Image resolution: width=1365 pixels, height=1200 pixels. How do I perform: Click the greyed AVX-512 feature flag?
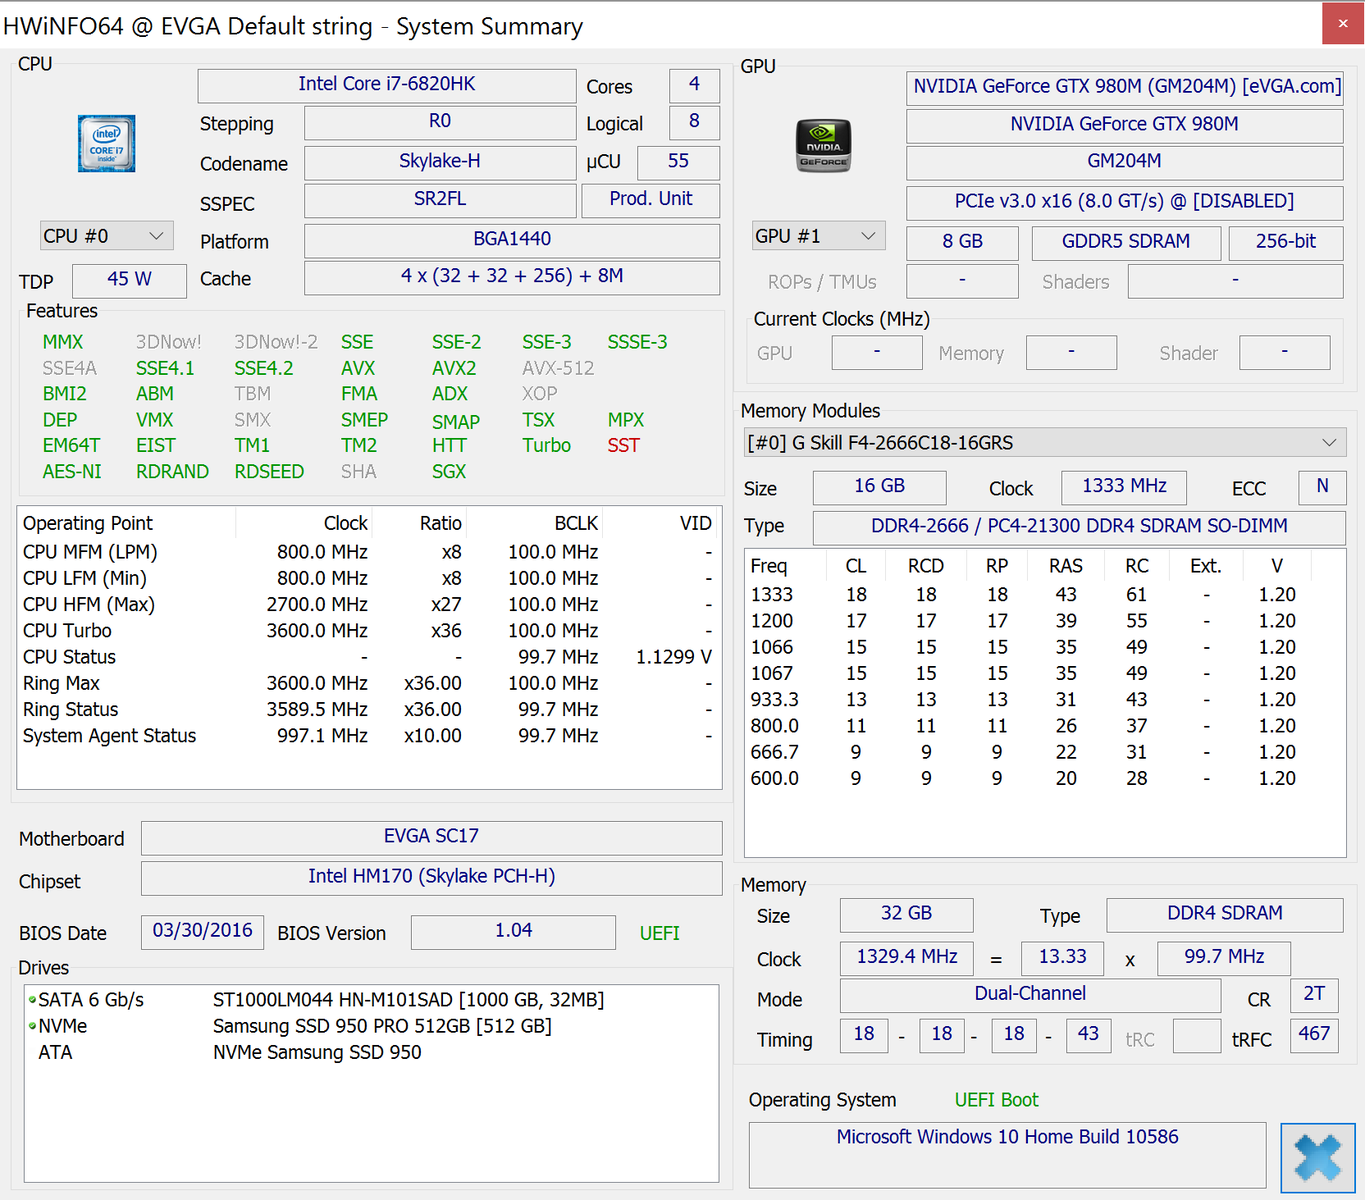(558, 368)
